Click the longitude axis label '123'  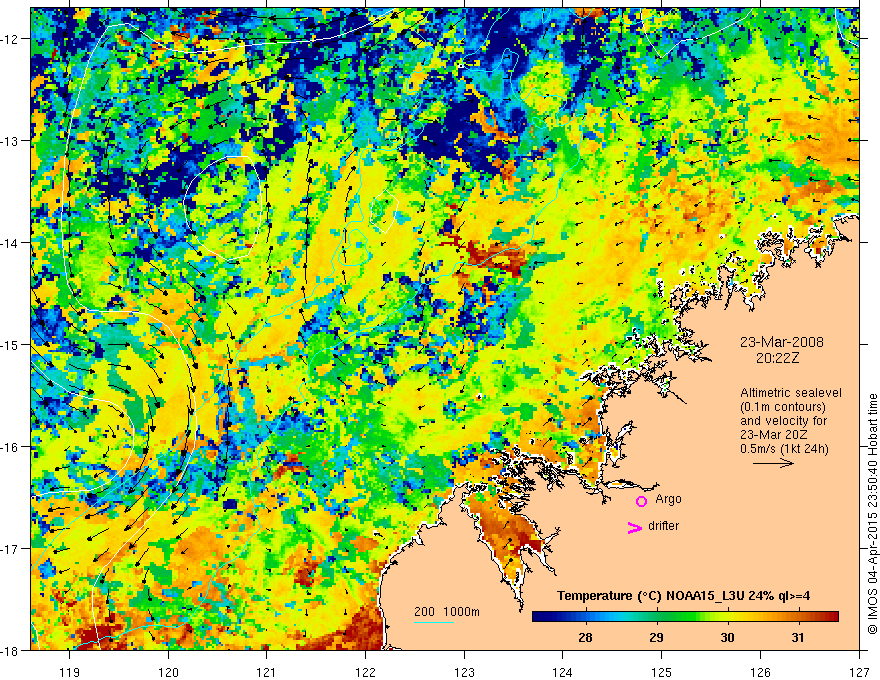pyautogui.click(x=464, y=672)
